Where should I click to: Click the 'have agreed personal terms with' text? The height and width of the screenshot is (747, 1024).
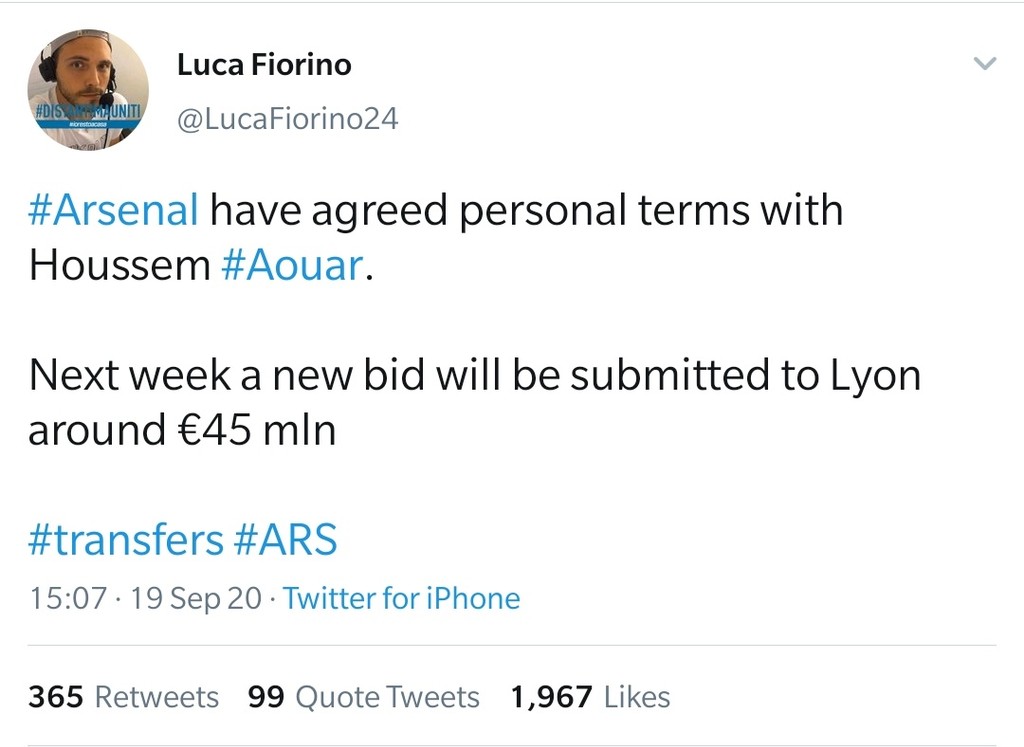(526, 211)
